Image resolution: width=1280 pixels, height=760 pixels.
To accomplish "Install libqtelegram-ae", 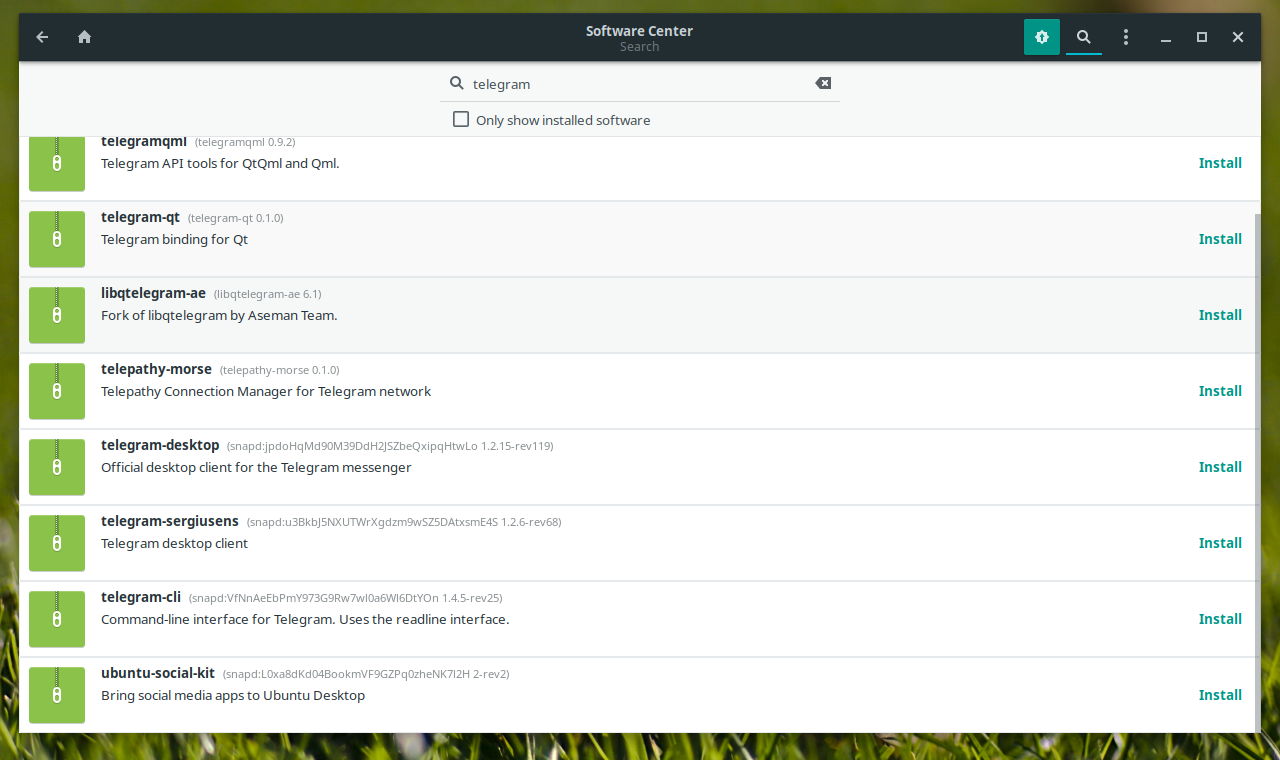I will pos(1220,315).
